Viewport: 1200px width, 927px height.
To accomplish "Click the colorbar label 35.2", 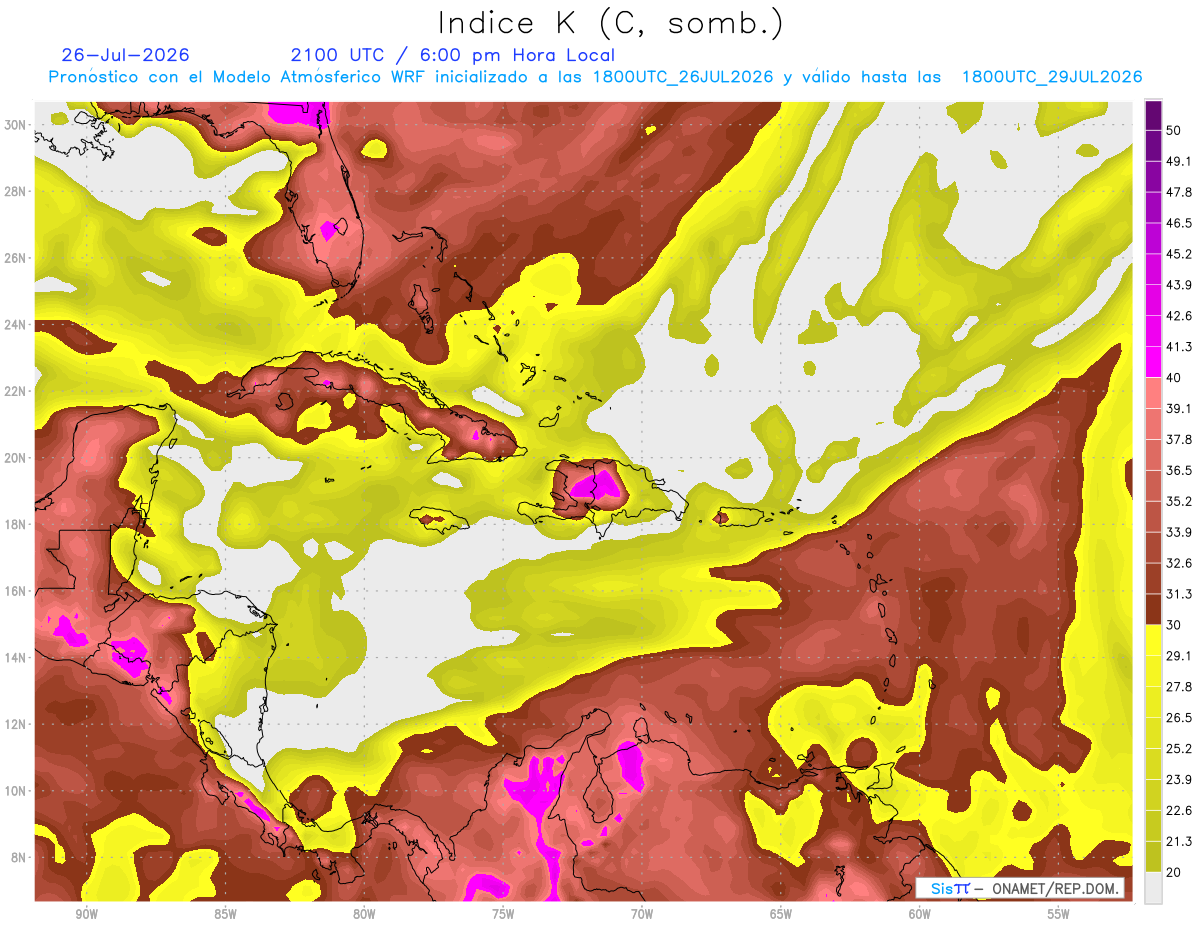I will pyautogui.click(x=1179, y=501).
